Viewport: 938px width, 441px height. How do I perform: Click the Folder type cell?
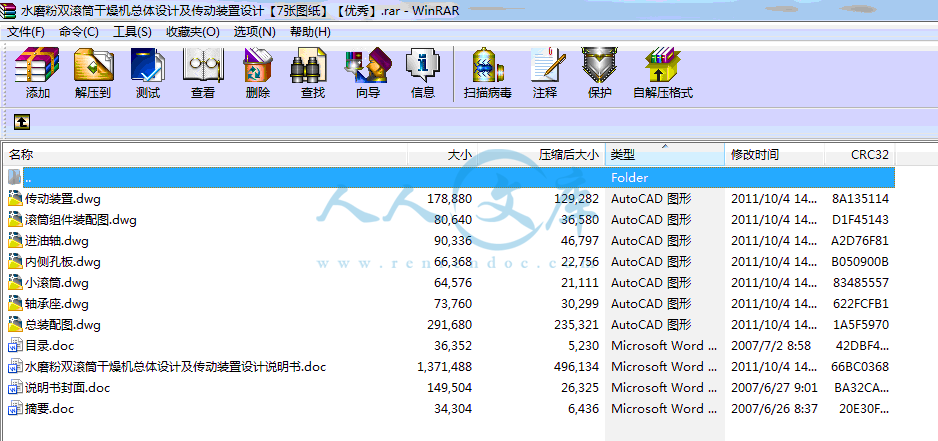(630, 178)
